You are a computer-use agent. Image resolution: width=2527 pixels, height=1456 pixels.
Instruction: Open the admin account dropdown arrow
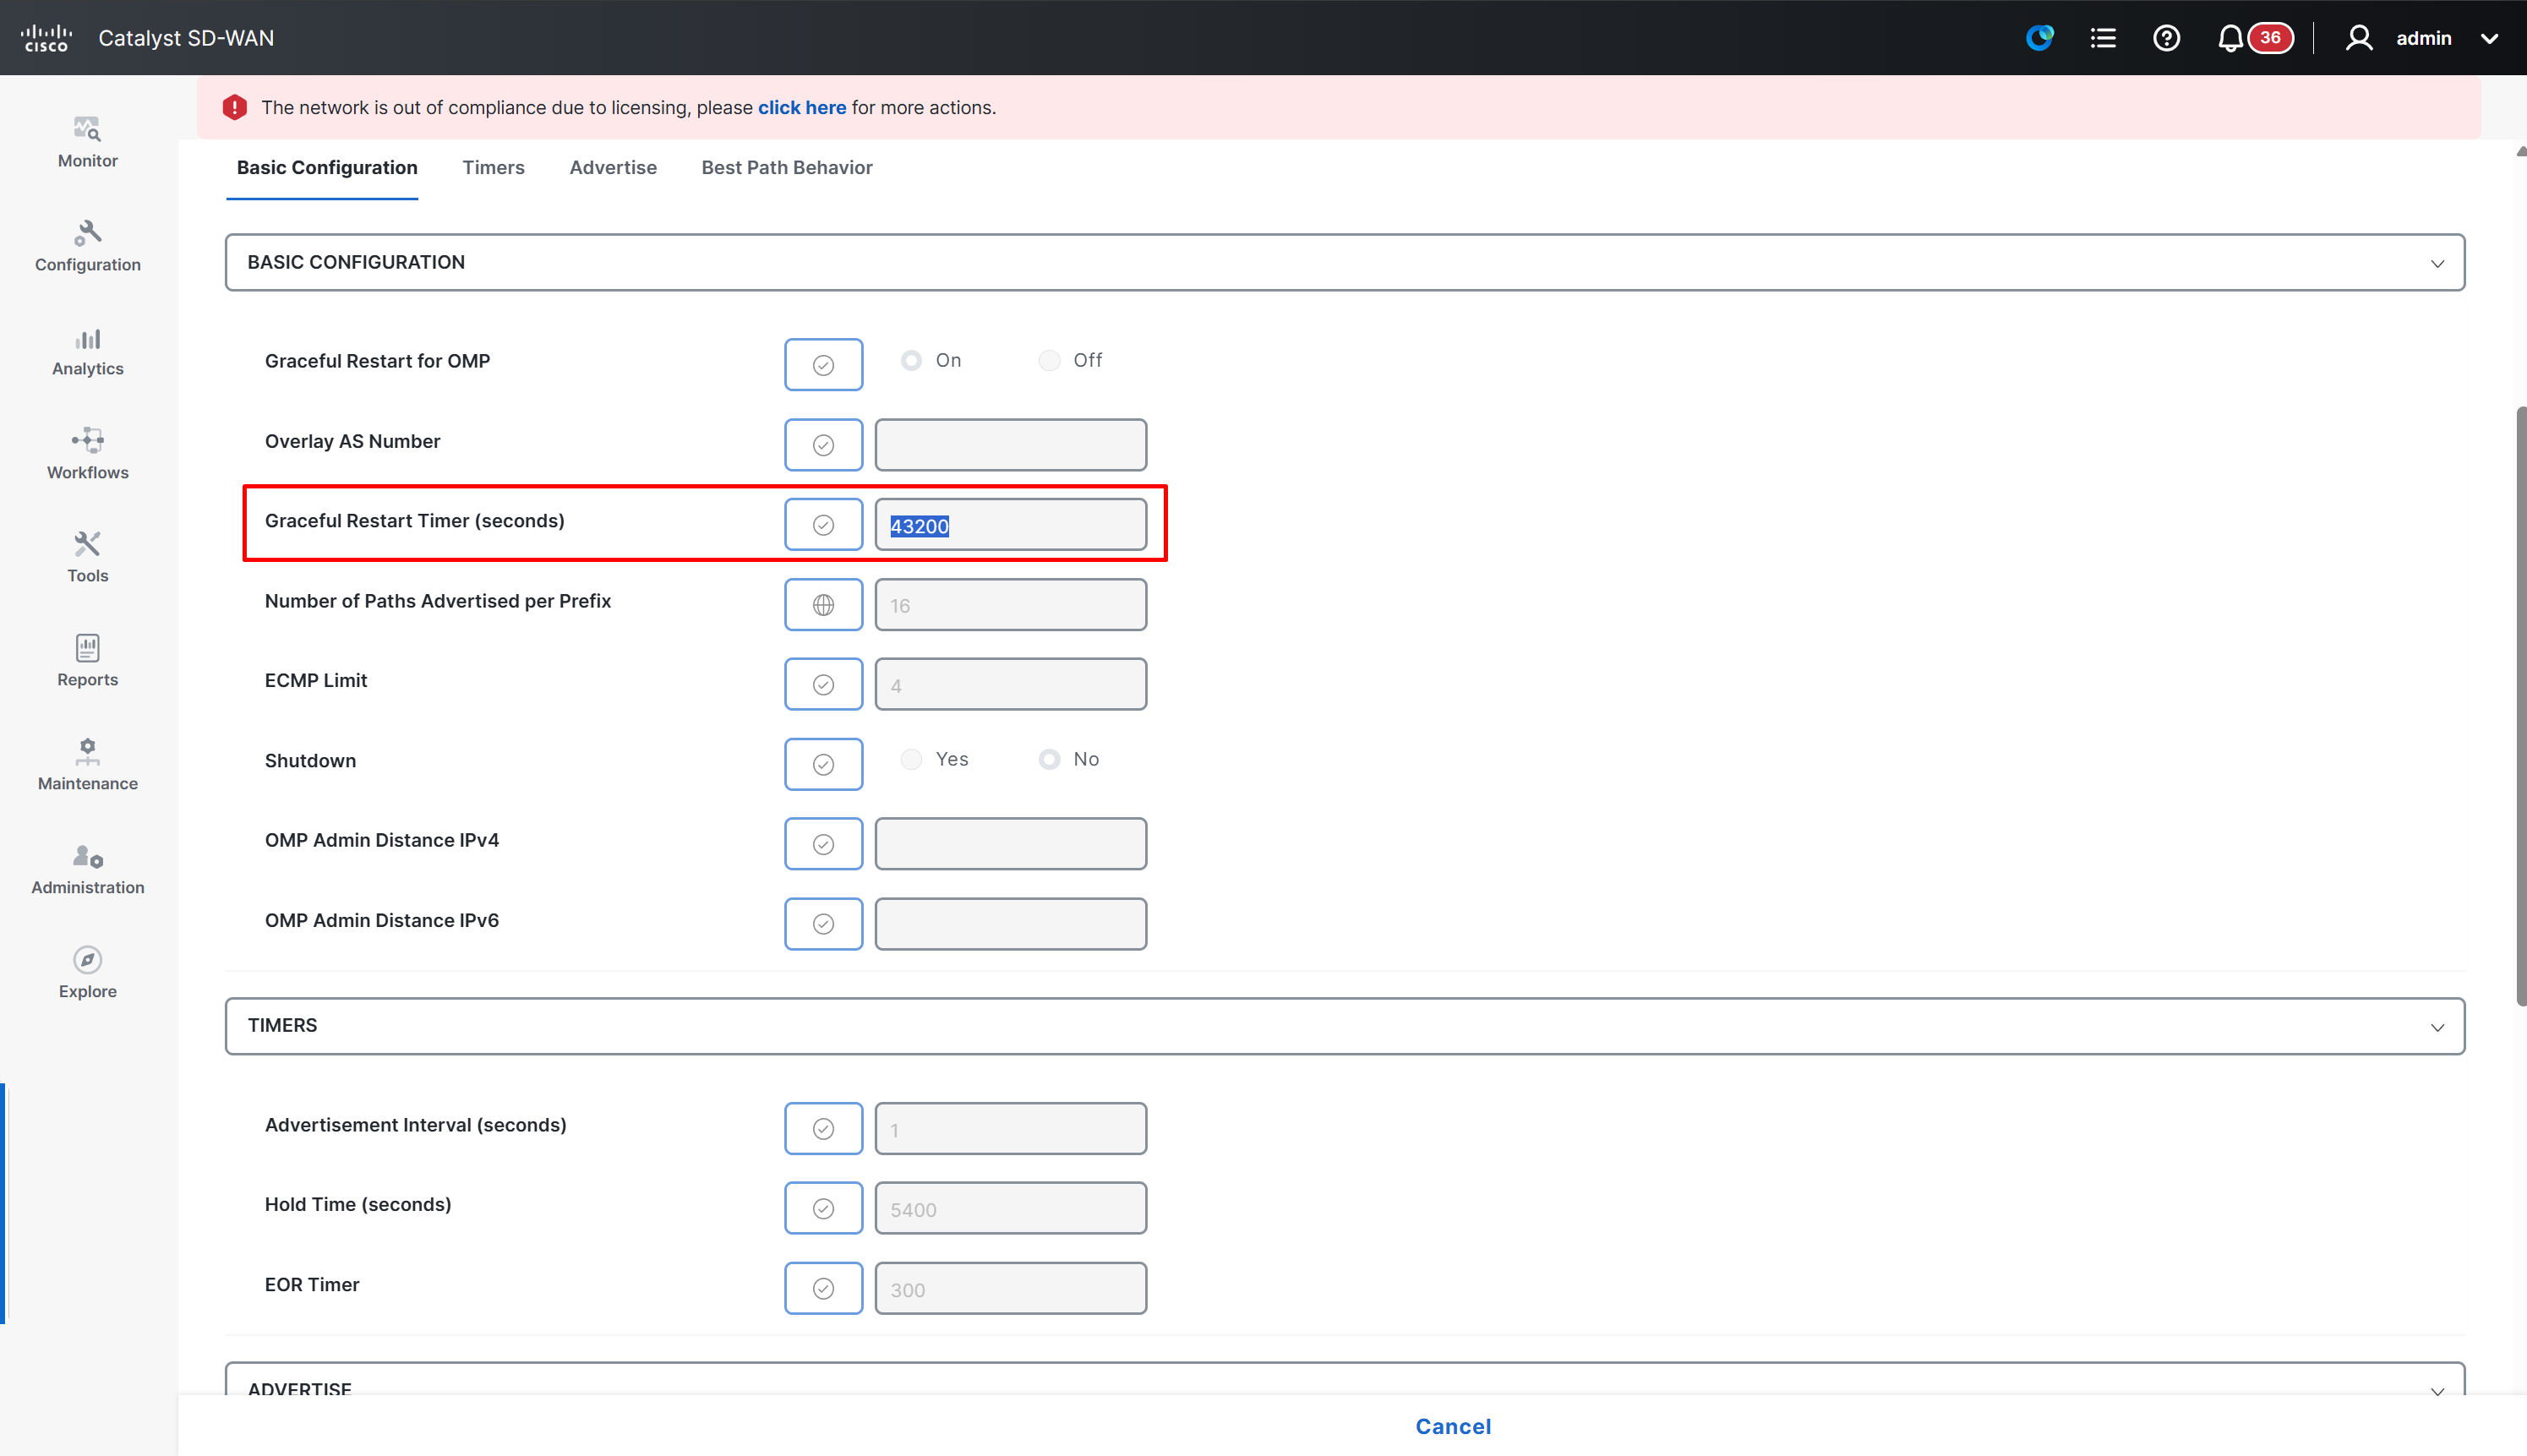[x=2489, y=38]
